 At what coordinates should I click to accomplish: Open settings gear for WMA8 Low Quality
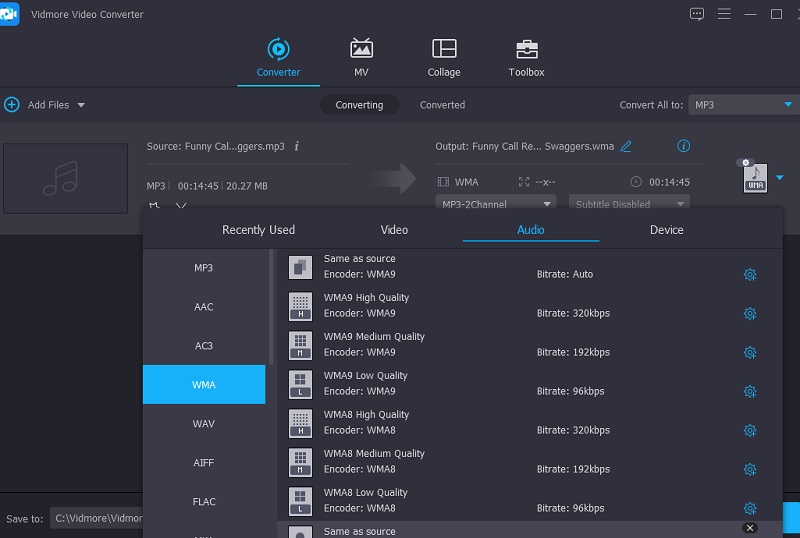(x=749, y=509)
